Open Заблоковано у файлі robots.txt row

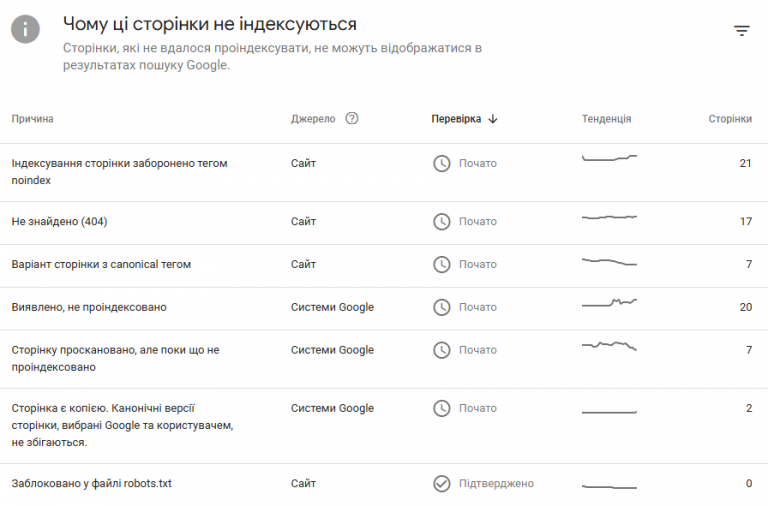[x=384, y=484]
